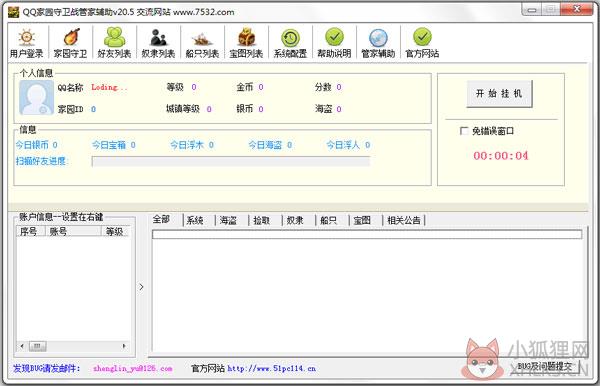Open 帮助说明 help icon

334,43
